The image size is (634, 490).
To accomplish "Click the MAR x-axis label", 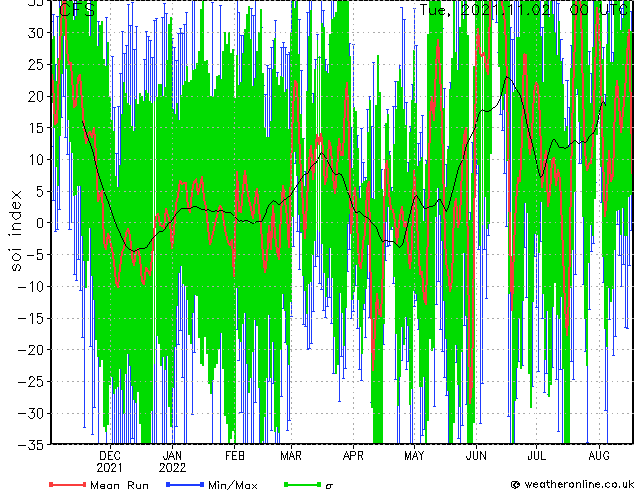I will click(291, 456).
